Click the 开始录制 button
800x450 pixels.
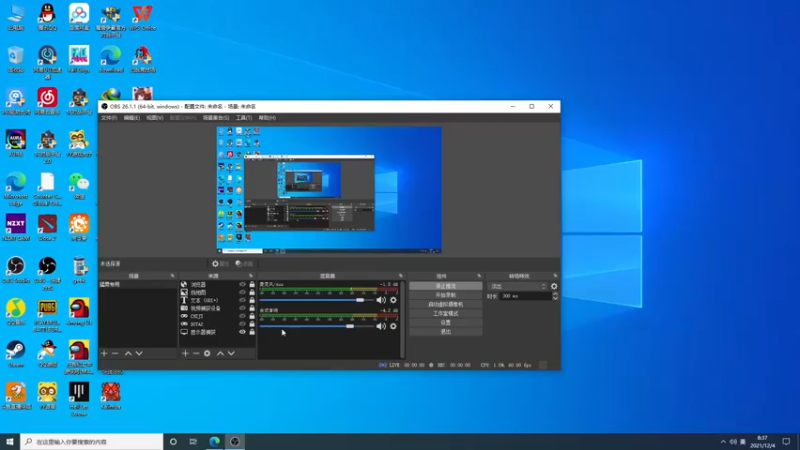tap(445, 295)
